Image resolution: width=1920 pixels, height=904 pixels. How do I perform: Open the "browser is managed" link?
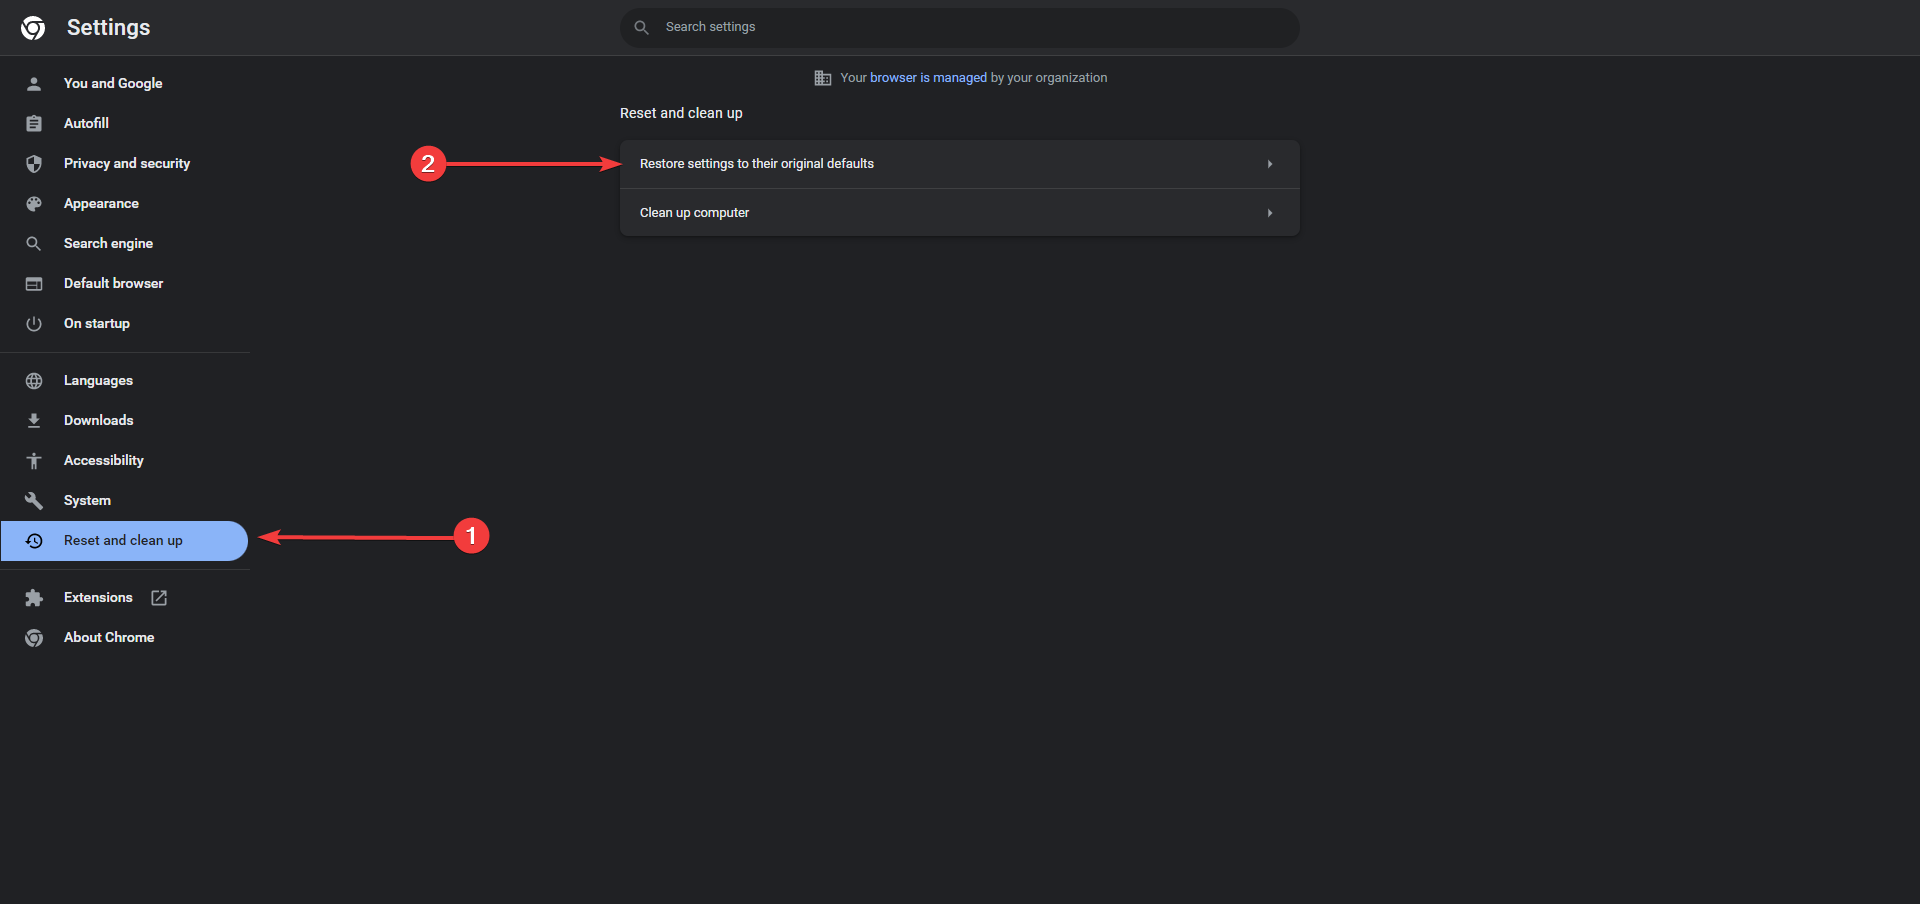tap(928, 78)
